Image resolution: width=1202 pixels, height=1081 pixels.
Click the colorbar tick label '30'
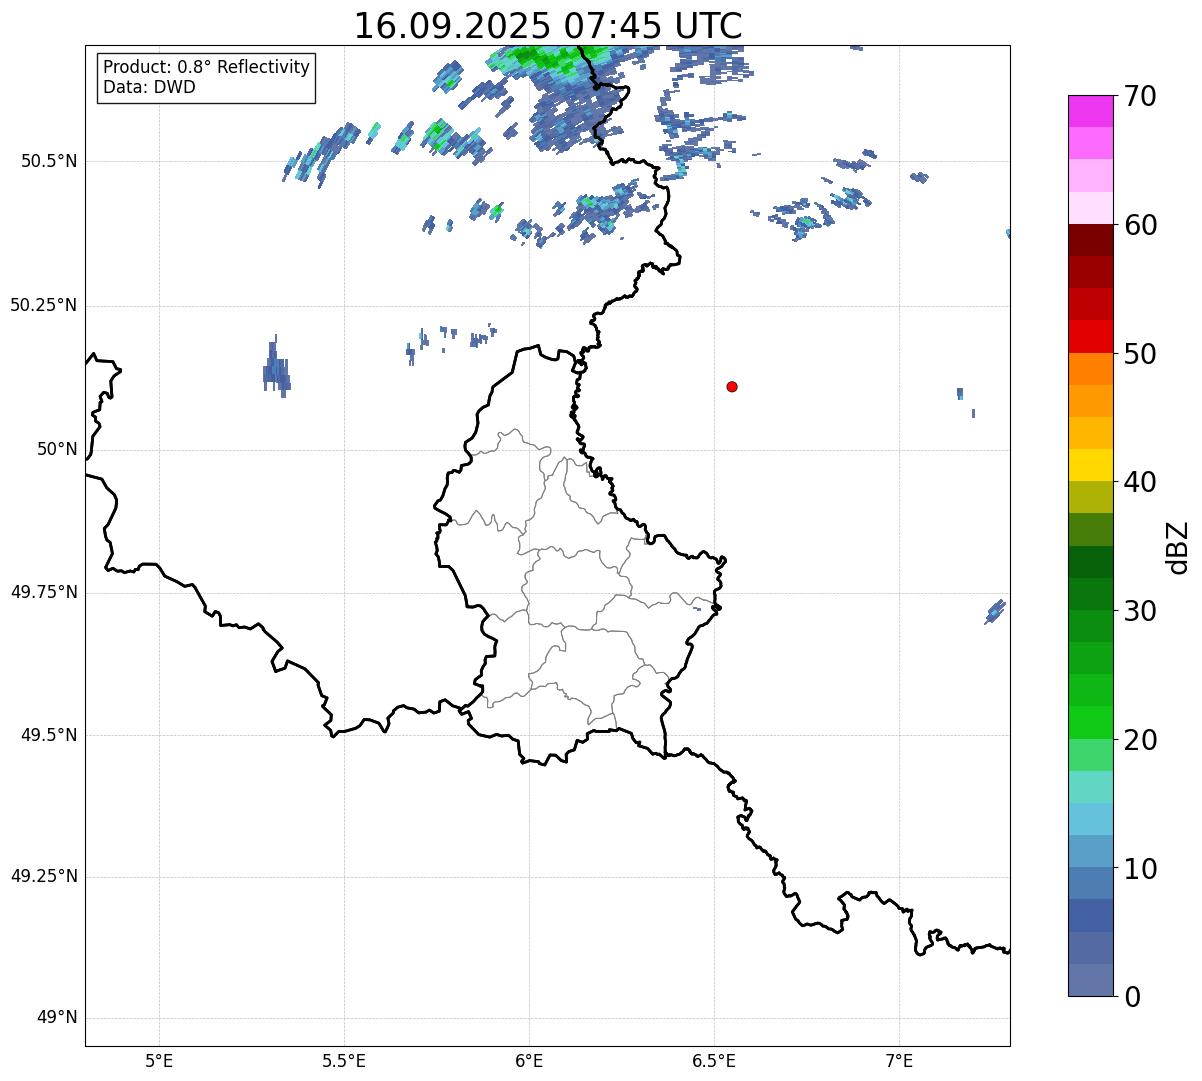(1140, 611)
